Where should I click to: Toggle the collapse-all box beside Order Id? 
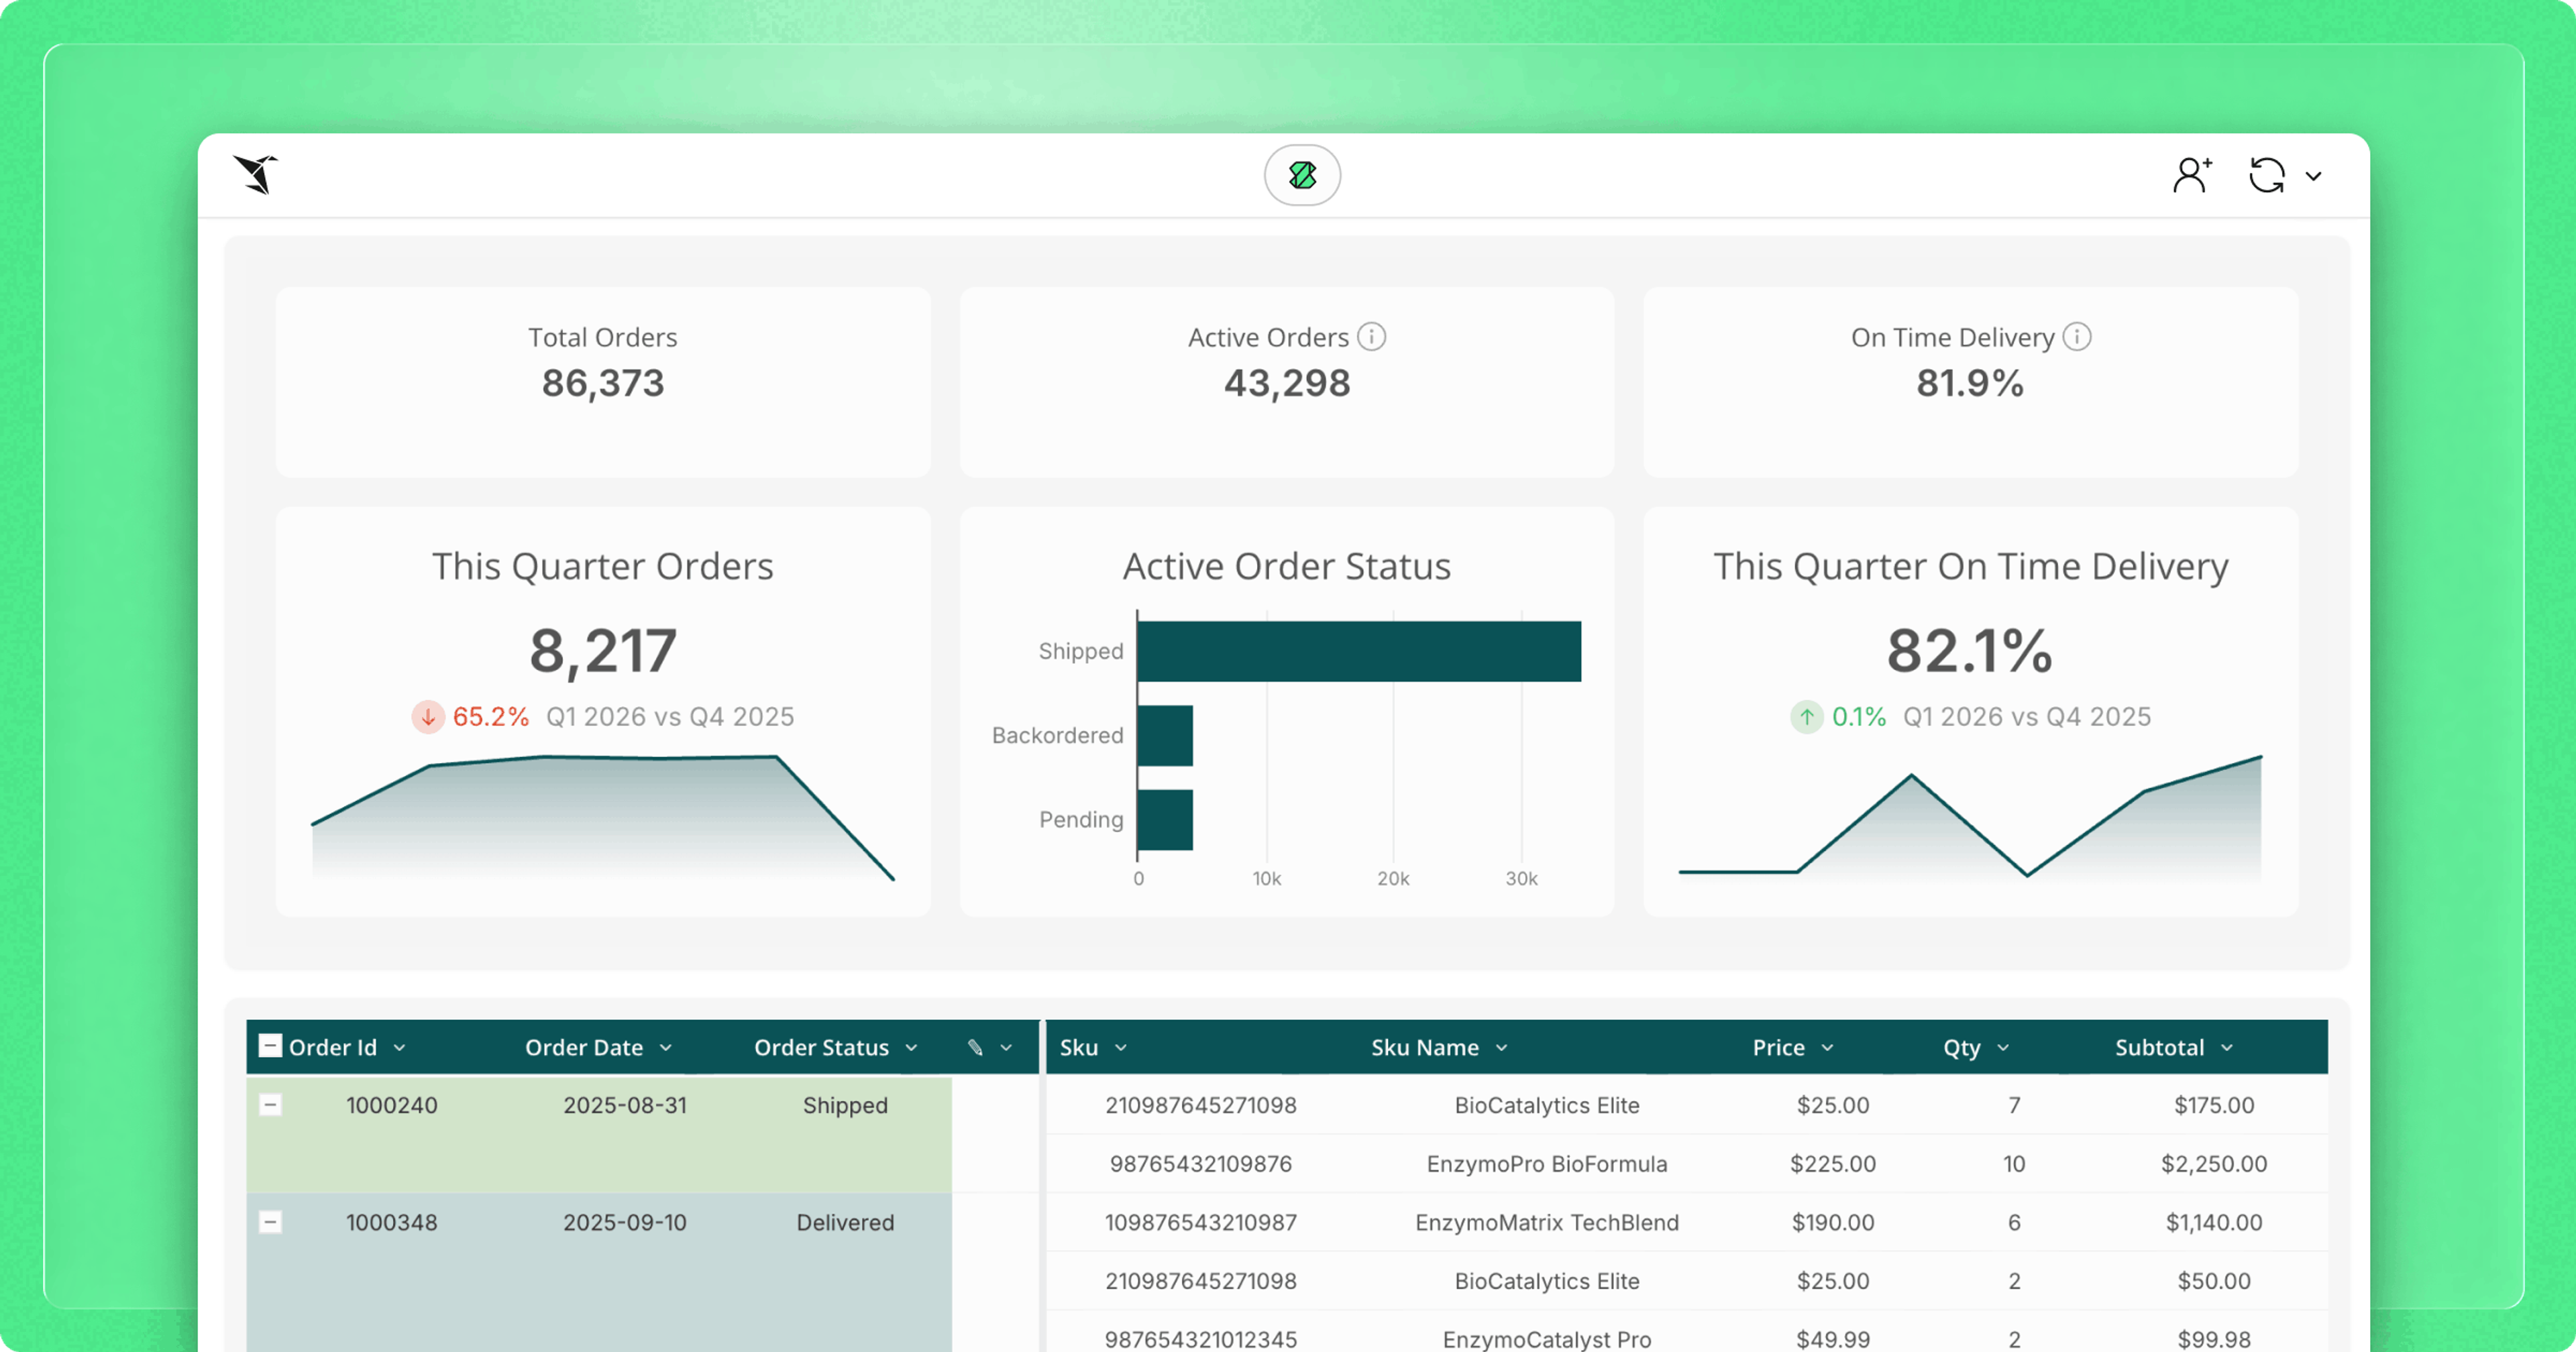coord(270,1046)
